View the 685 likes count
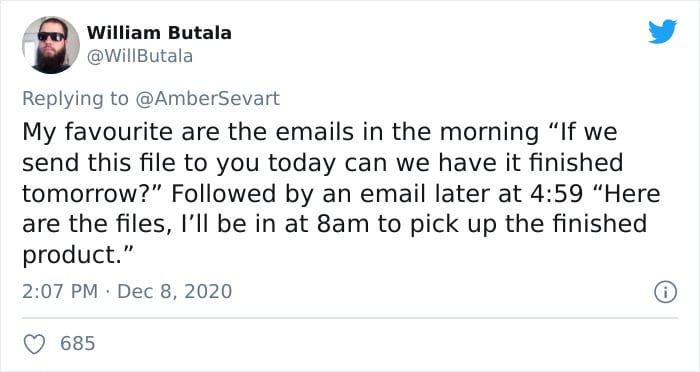The width and height of the screenshot is (700, 372). [x=78, y=343]
